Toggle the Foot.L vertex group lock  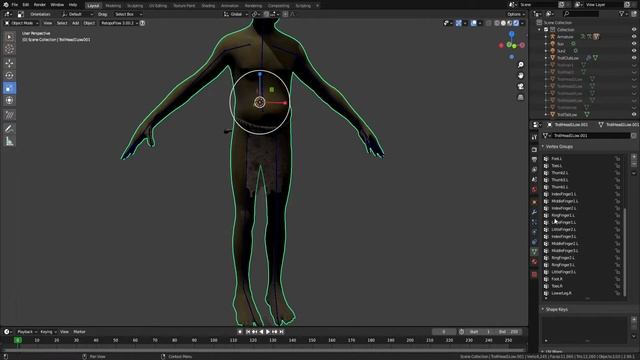(x=618, y=158)
